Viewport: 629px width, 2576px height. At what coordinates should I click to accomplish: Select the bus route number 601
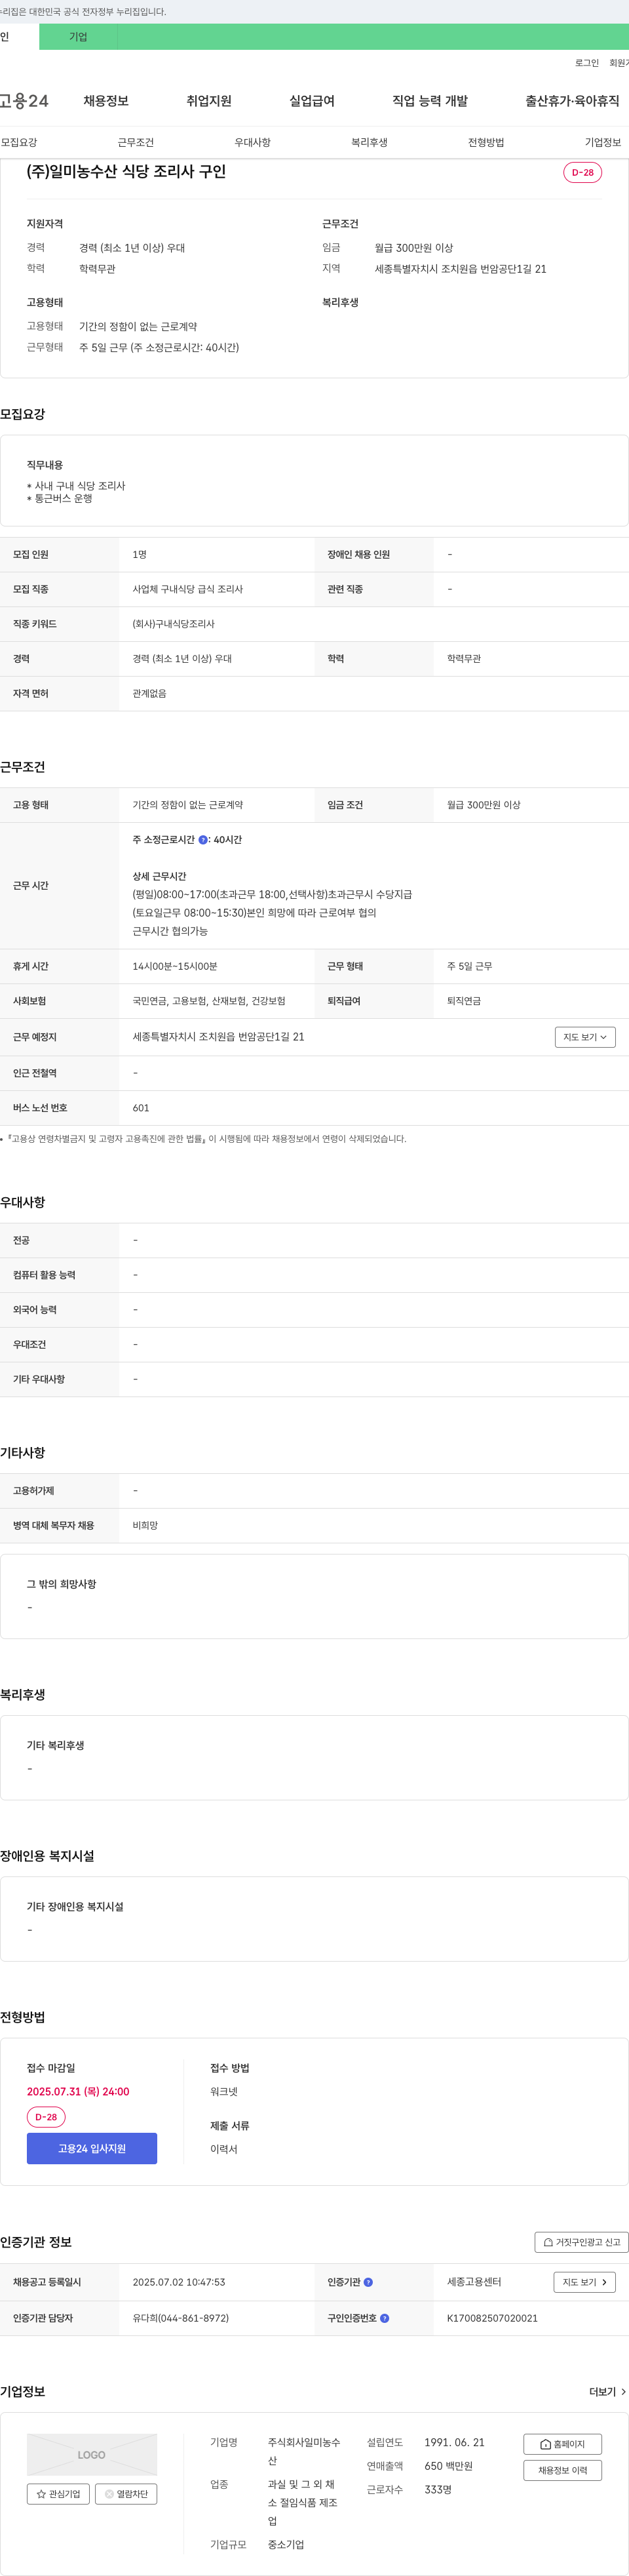141,1108
